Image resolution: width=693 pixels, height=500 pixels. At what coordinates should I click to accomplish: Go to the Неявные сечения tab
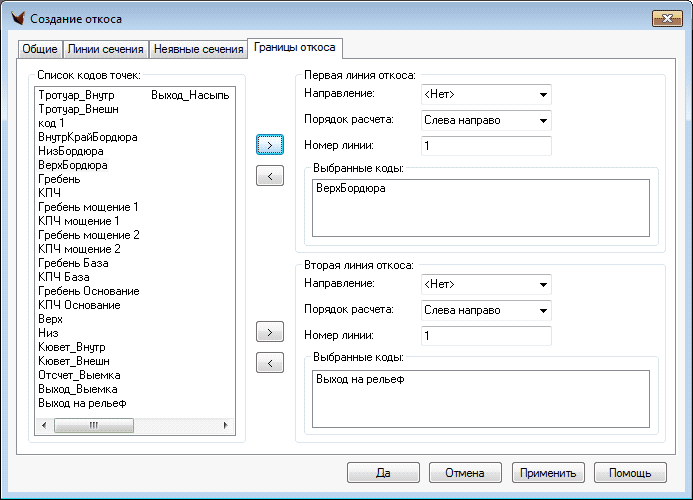(x=198, y=49)
